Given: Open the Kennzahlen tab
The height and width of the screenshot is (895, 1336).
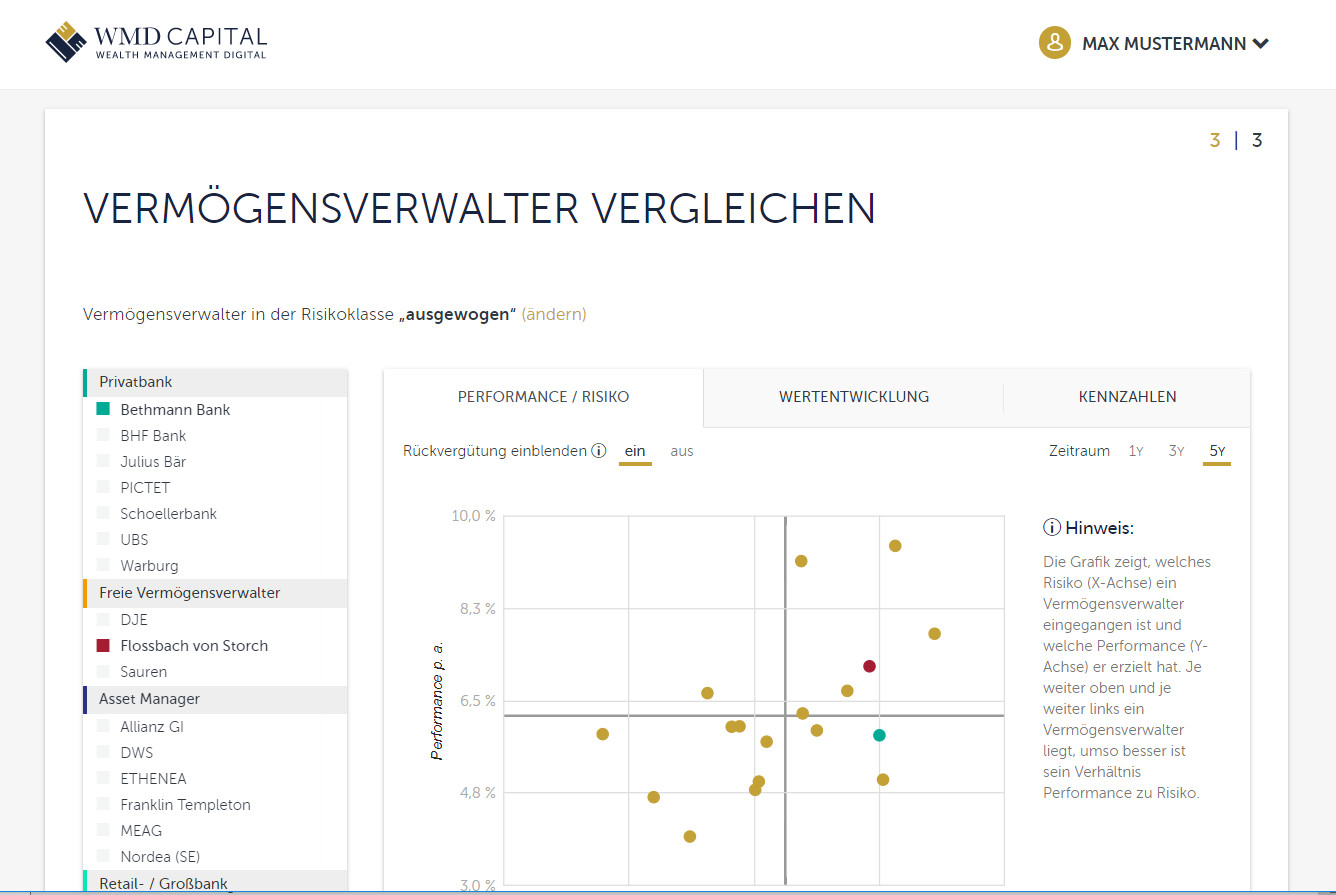Looking at the screenshot, I should click(x=1127, y=397).
